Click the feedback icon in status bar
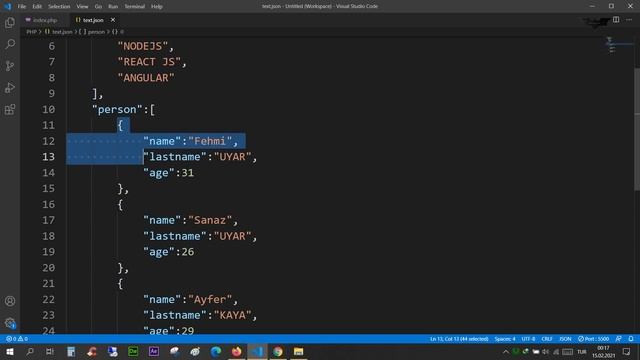640x360 pixels. click(619, 339)
